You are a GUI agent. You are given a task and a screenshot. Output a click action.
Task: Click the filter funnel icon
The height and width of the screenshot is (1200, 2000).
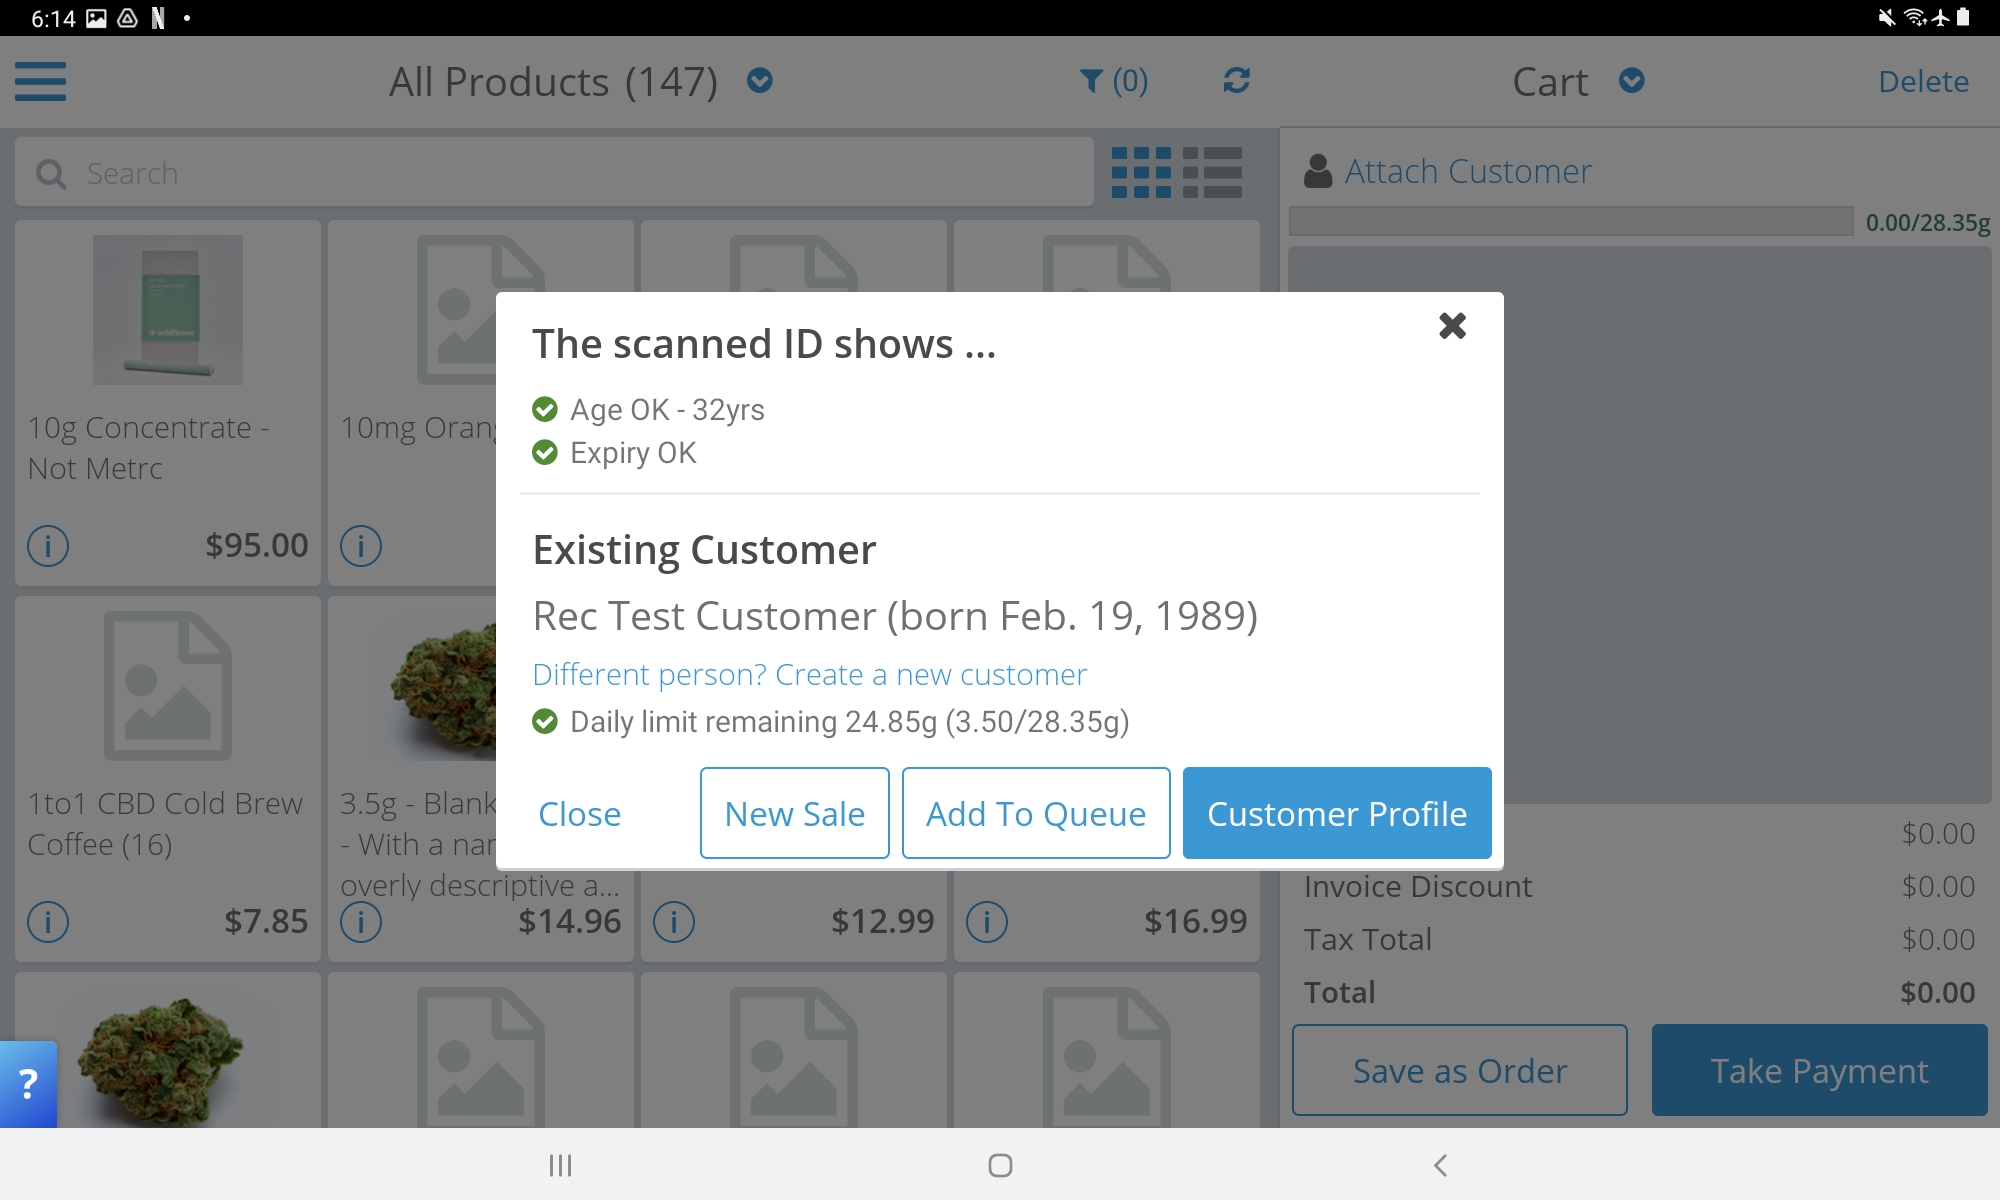1091,81
